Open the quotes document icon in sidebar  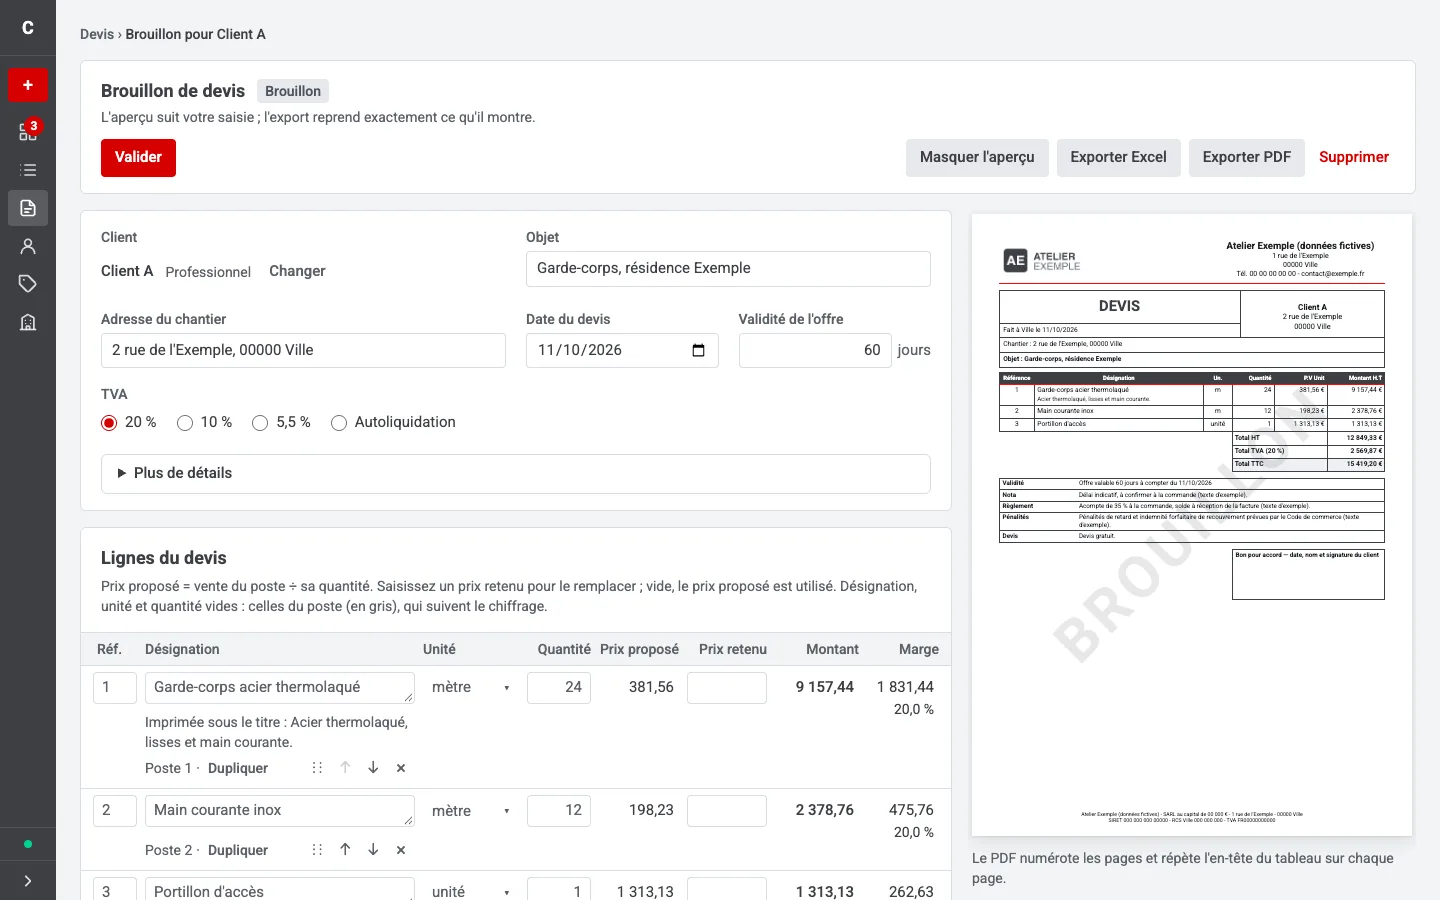(28, 208)
